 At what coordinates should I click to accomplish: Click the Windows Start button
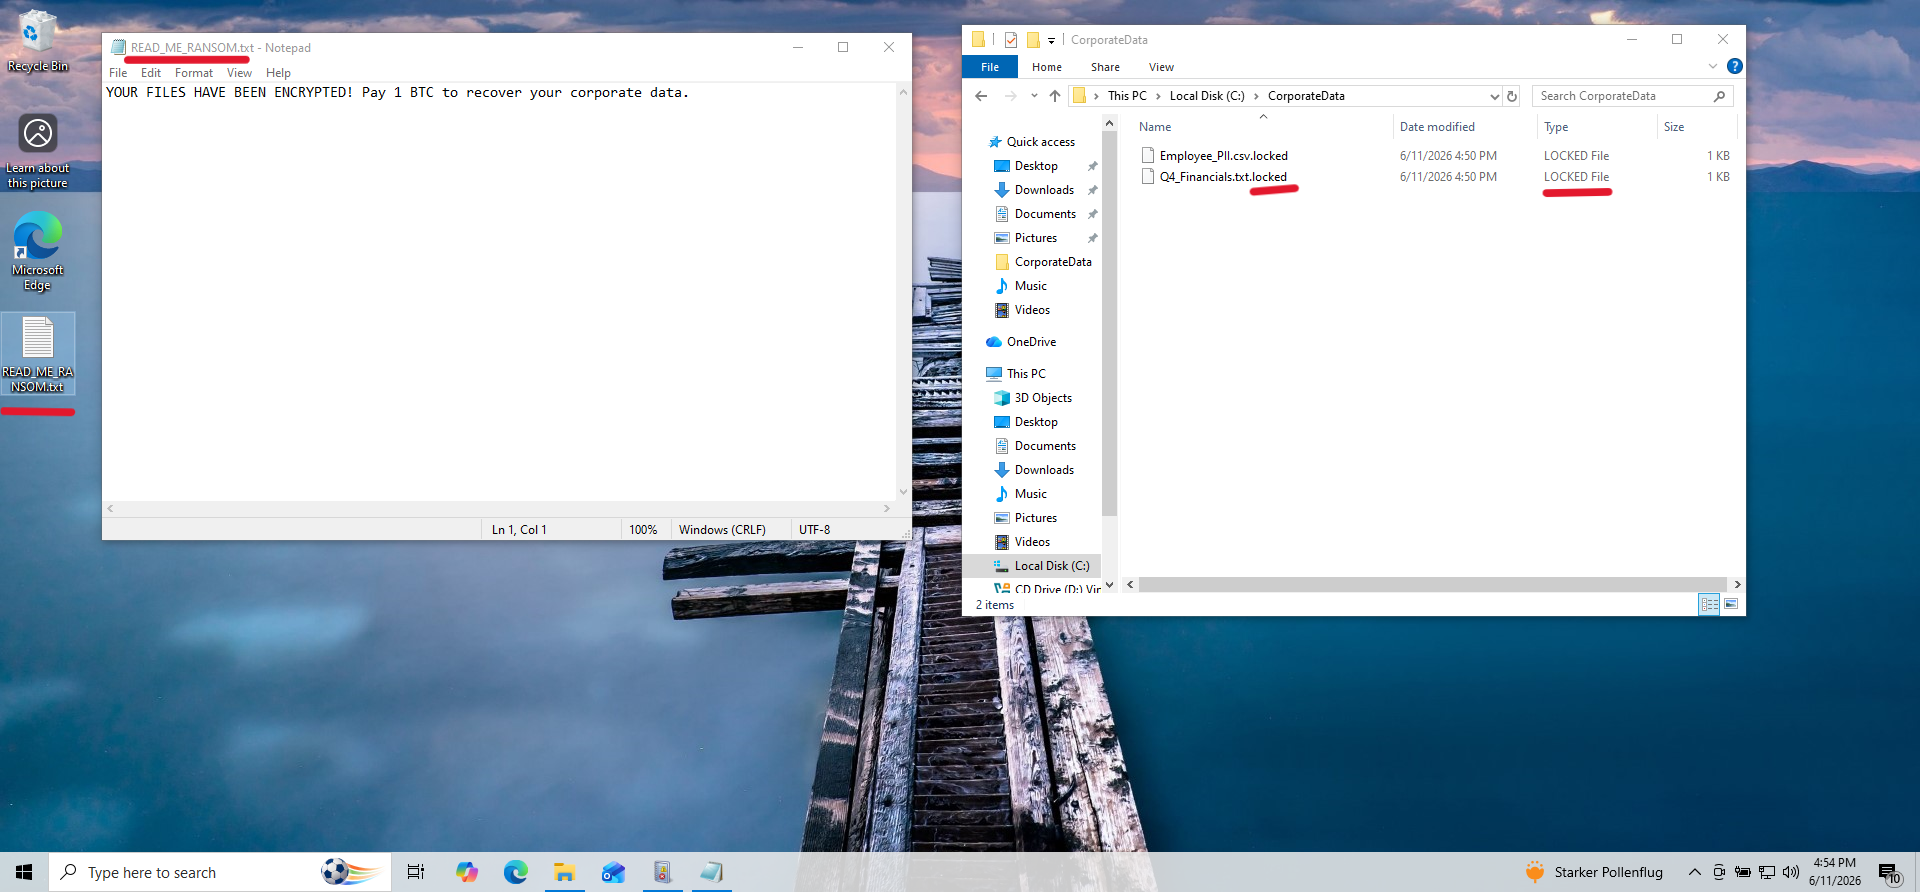pyautogui.click(x=24, y=872)
